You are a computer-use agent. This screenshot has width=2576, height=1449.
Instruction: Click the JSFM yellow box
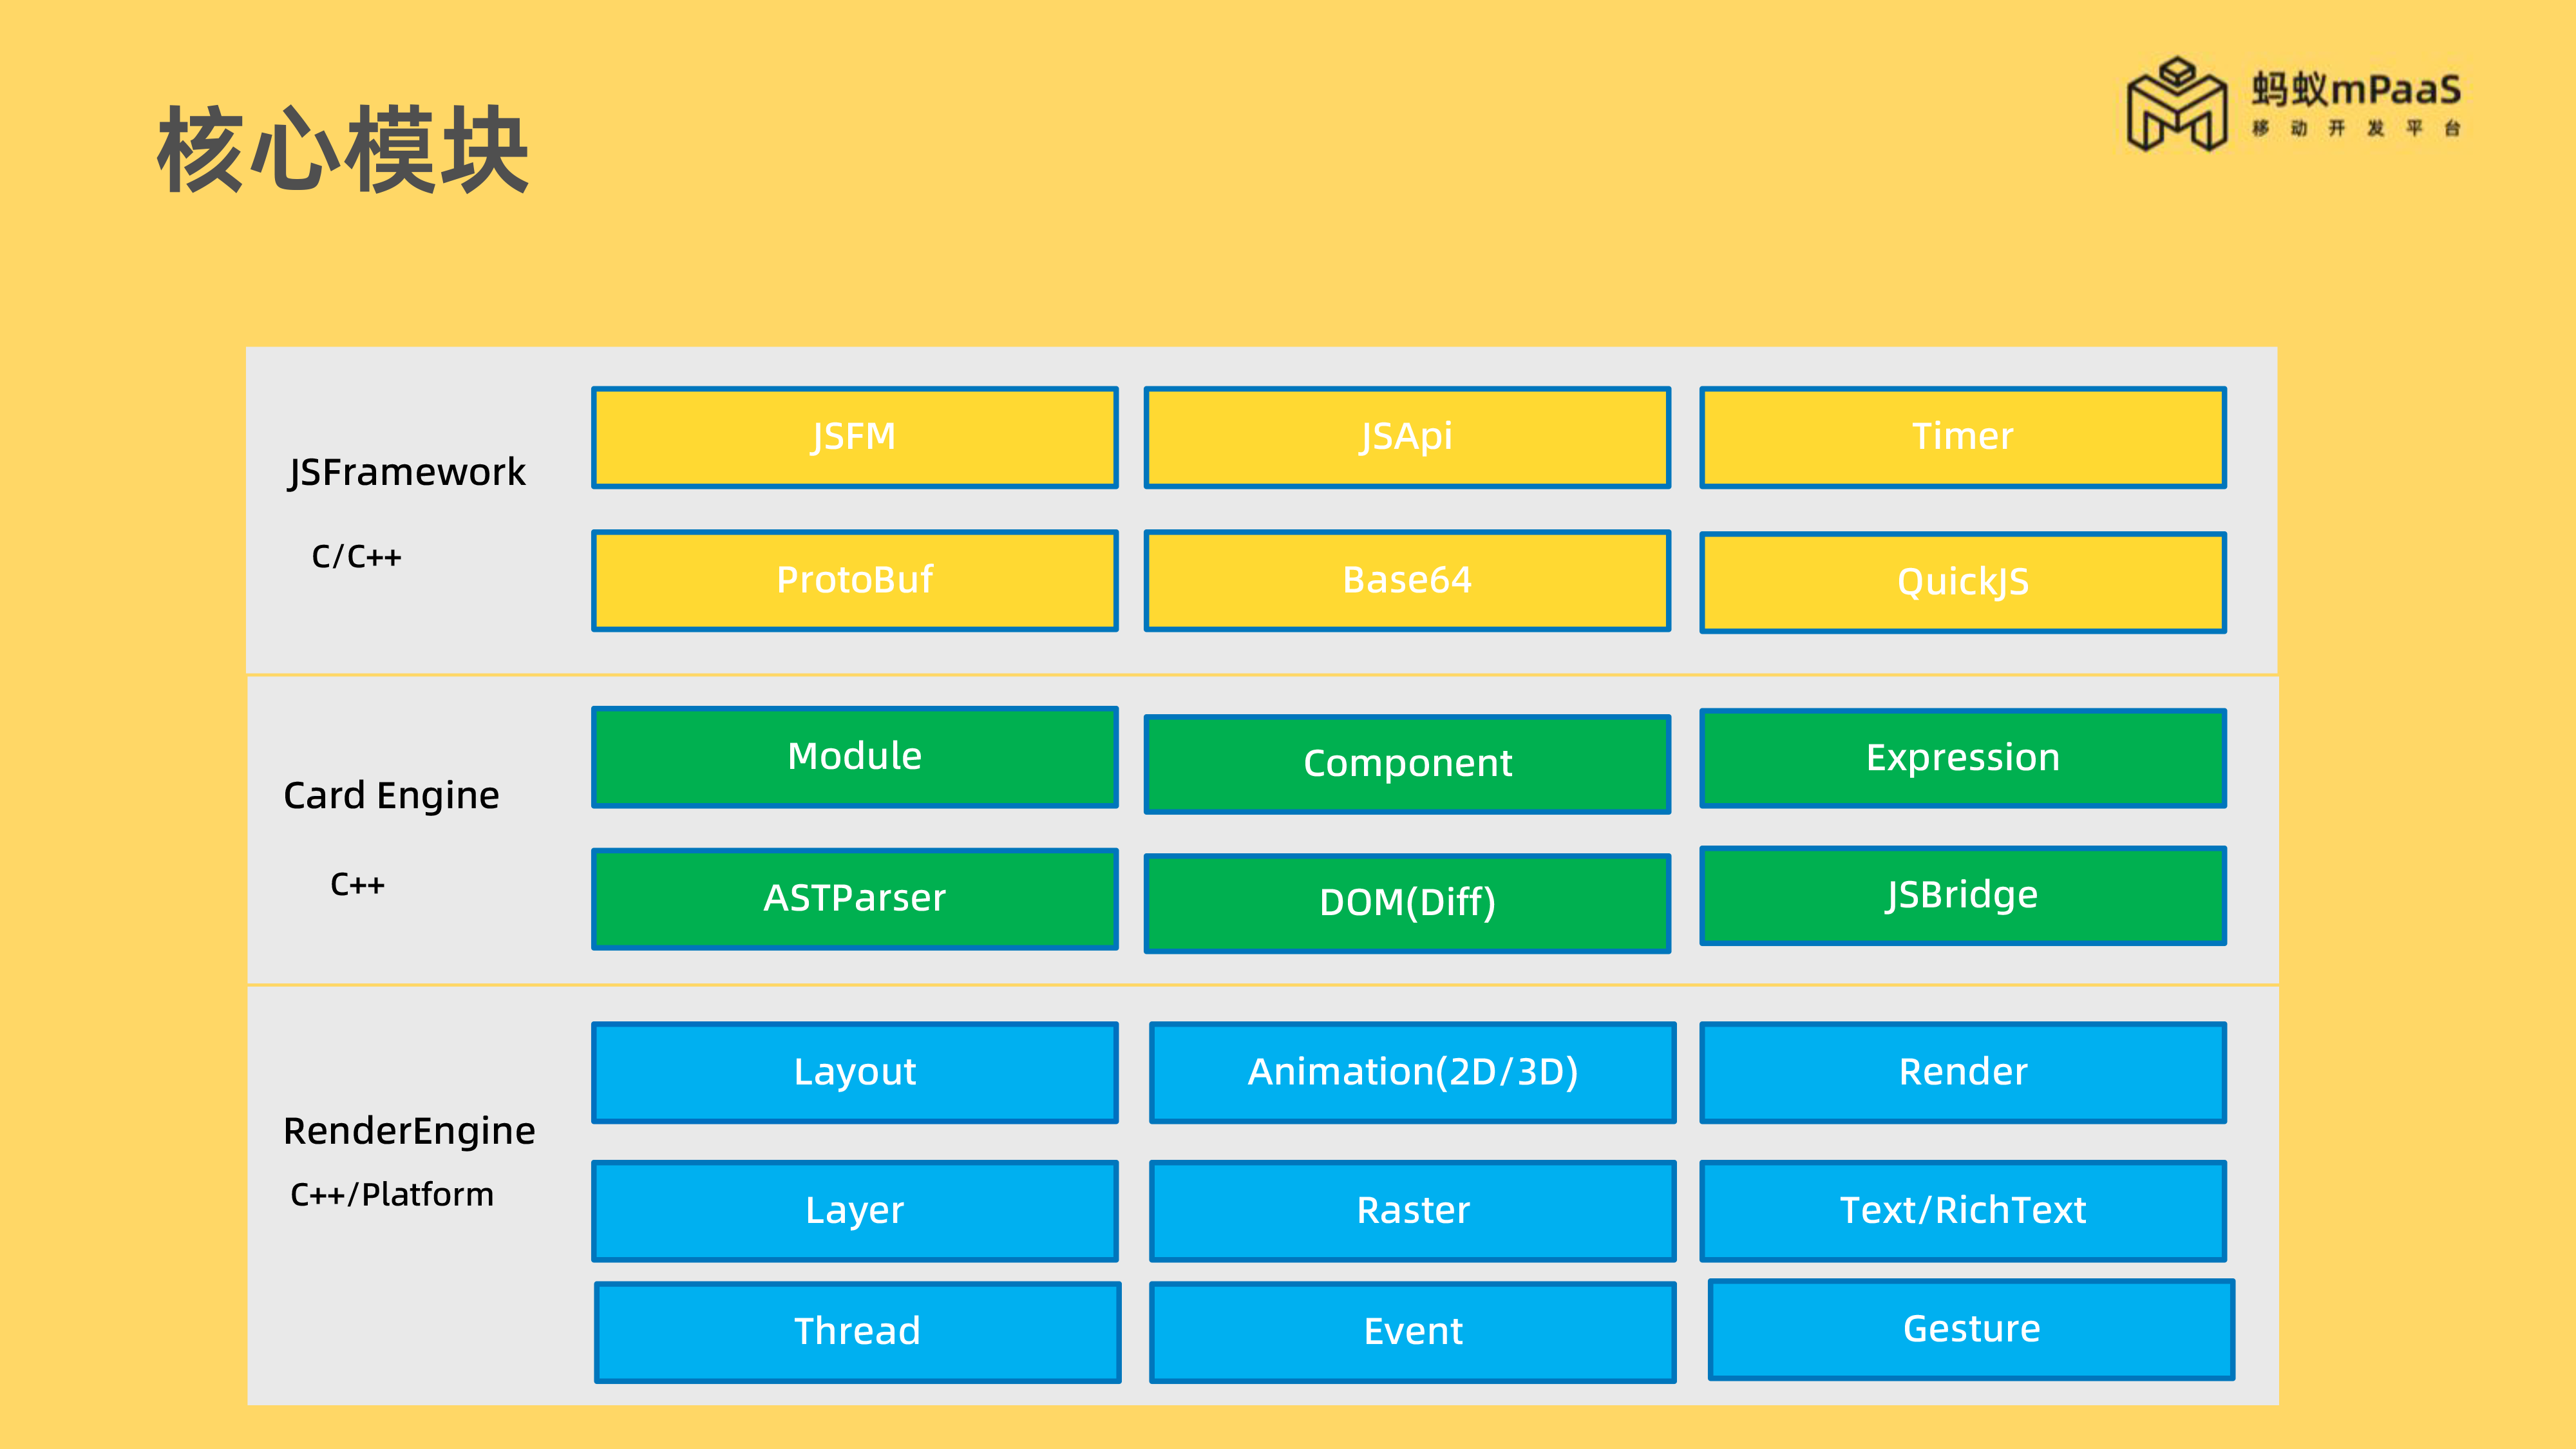pyautogui.click(x=854, y=437)
